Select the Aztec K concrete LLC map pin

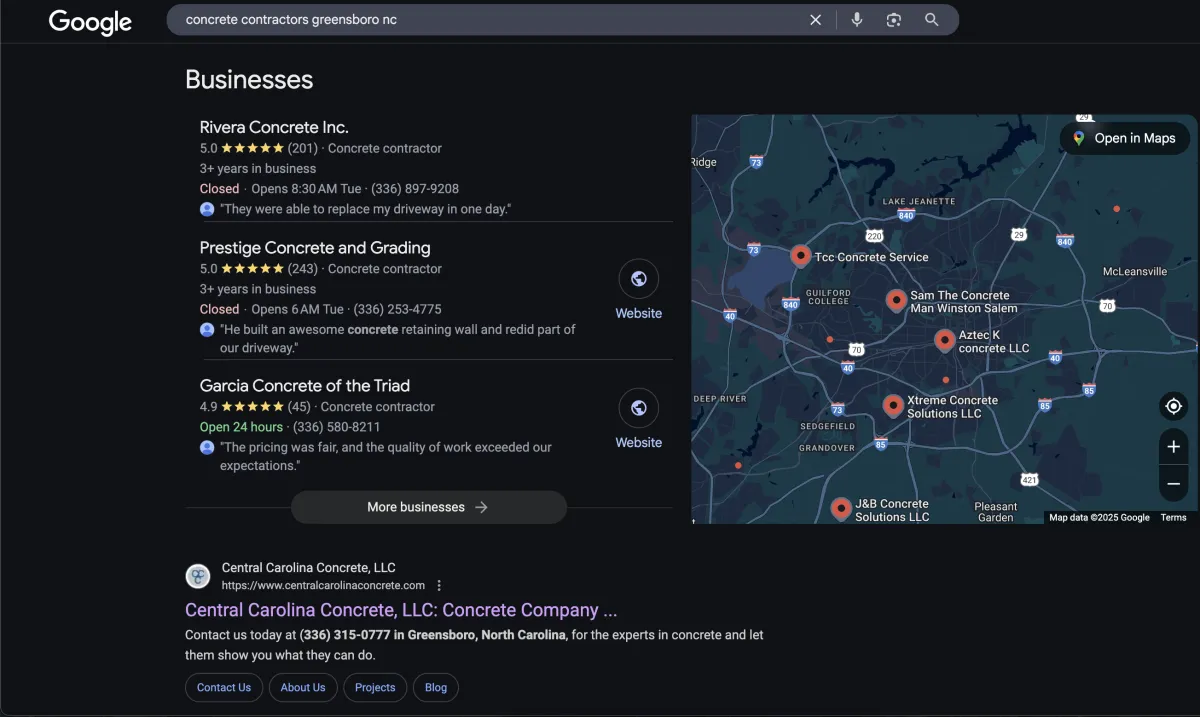point(945,340)
